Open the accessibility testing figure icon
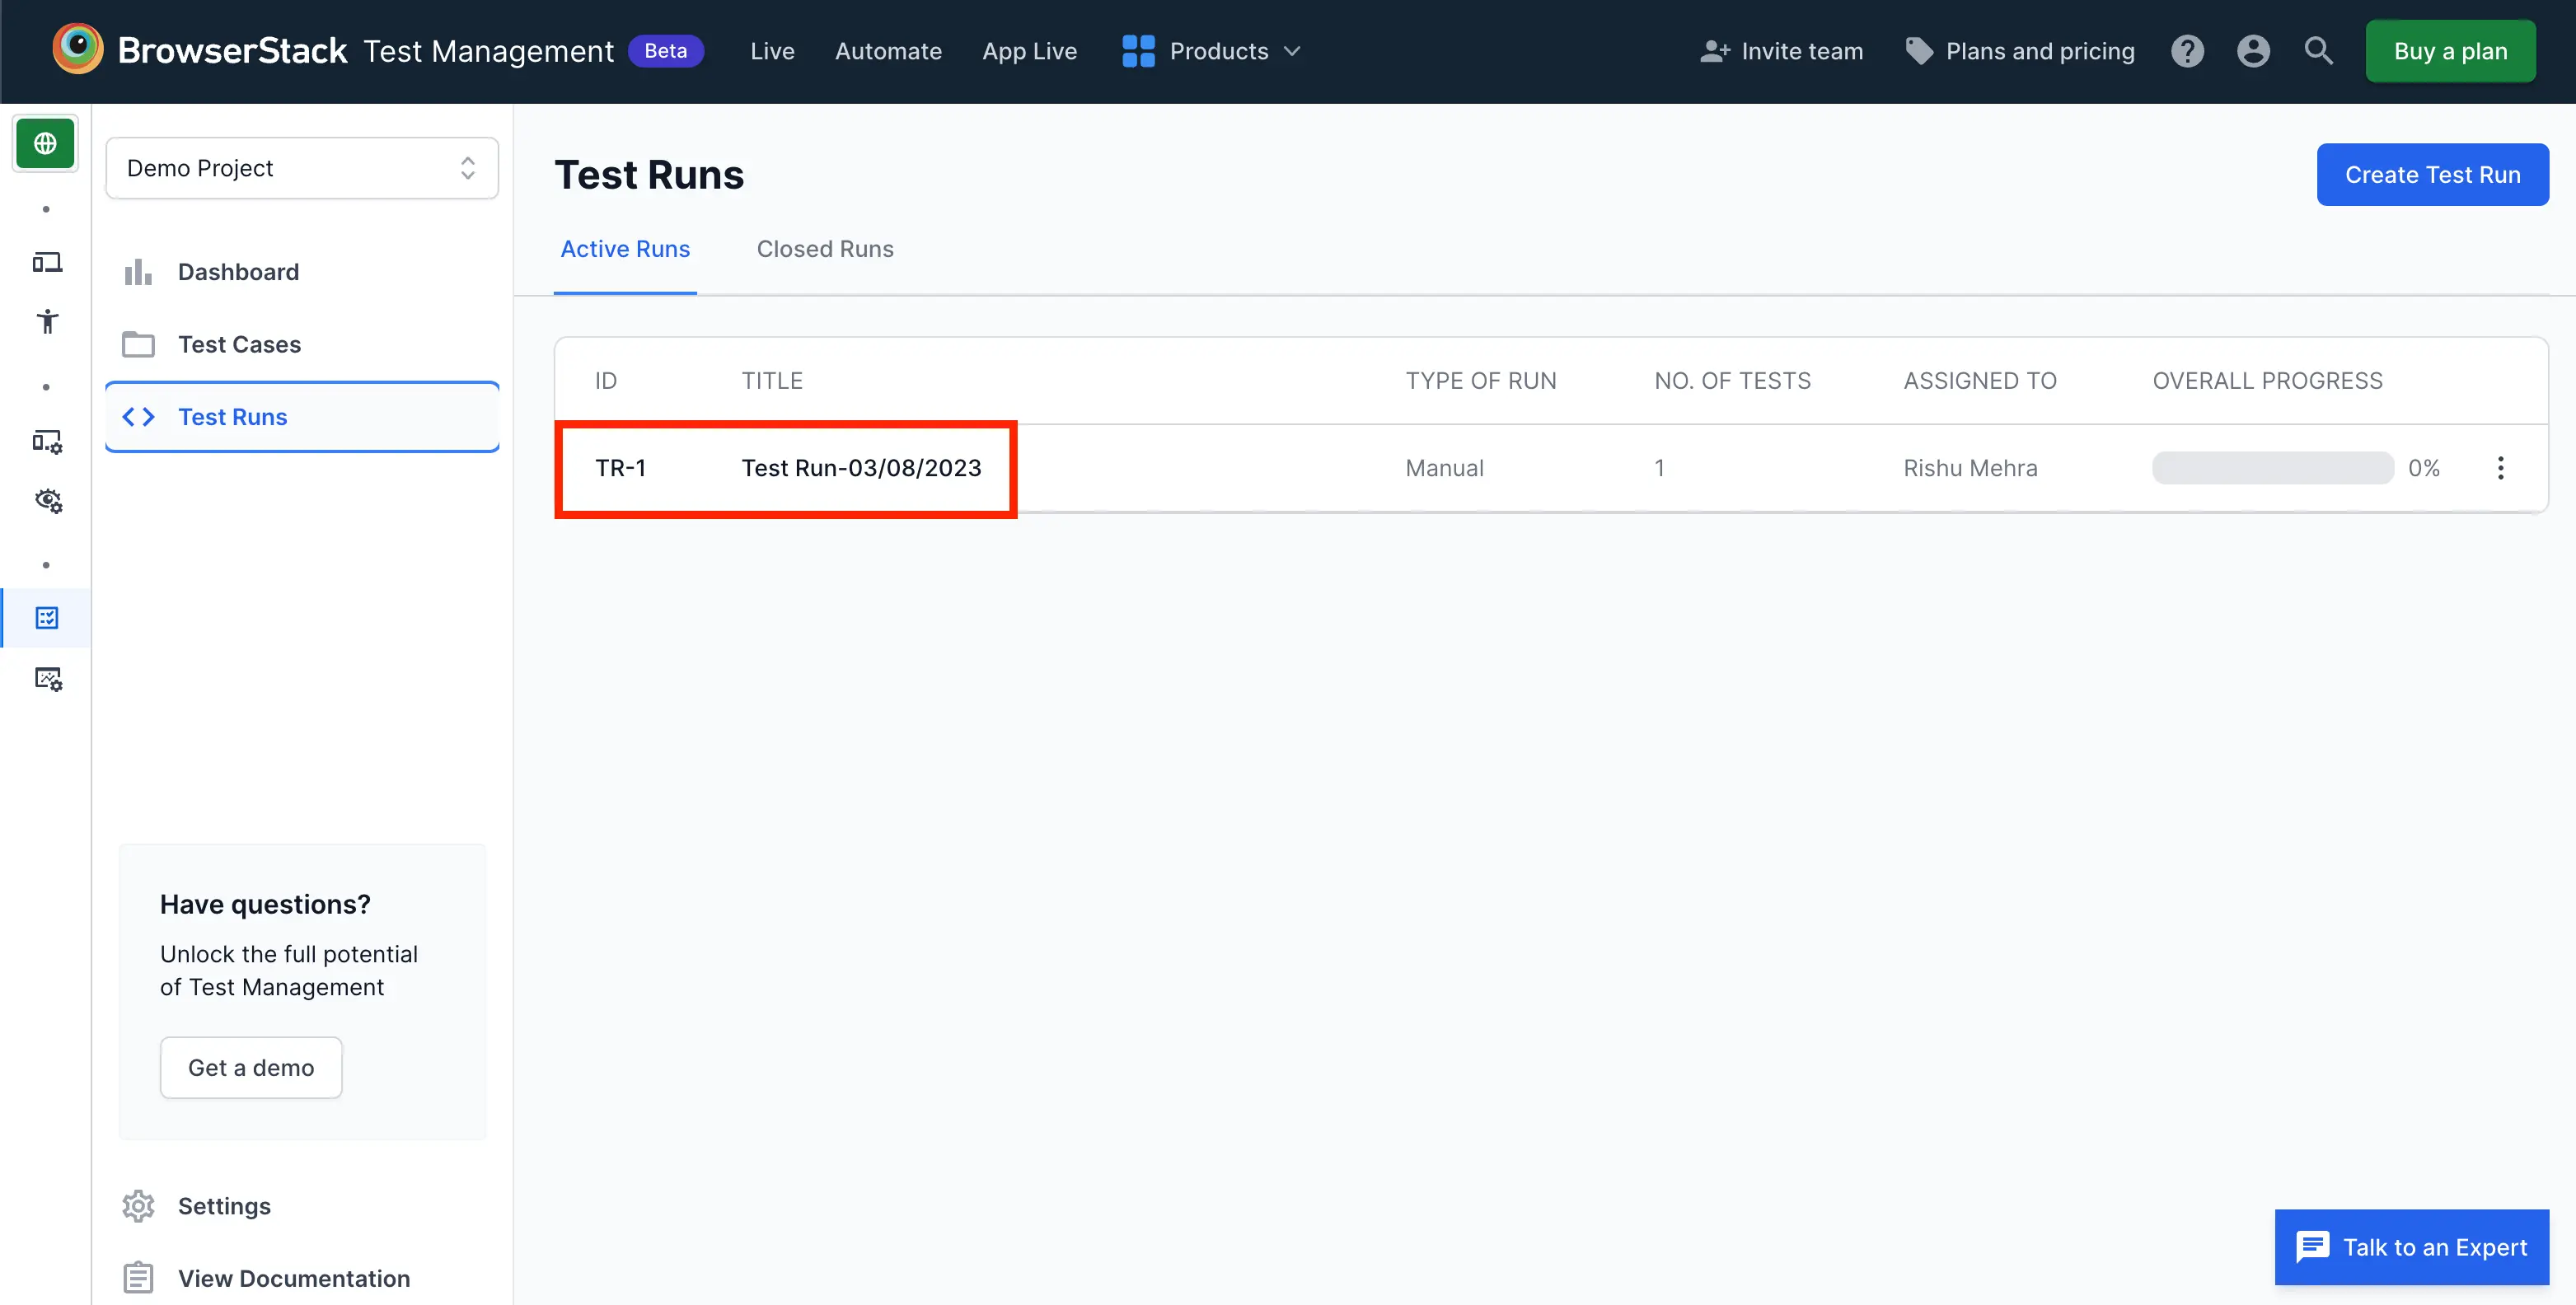Image resolution: width=2576 pixels, height=1305 pixels. click(47, 321)
